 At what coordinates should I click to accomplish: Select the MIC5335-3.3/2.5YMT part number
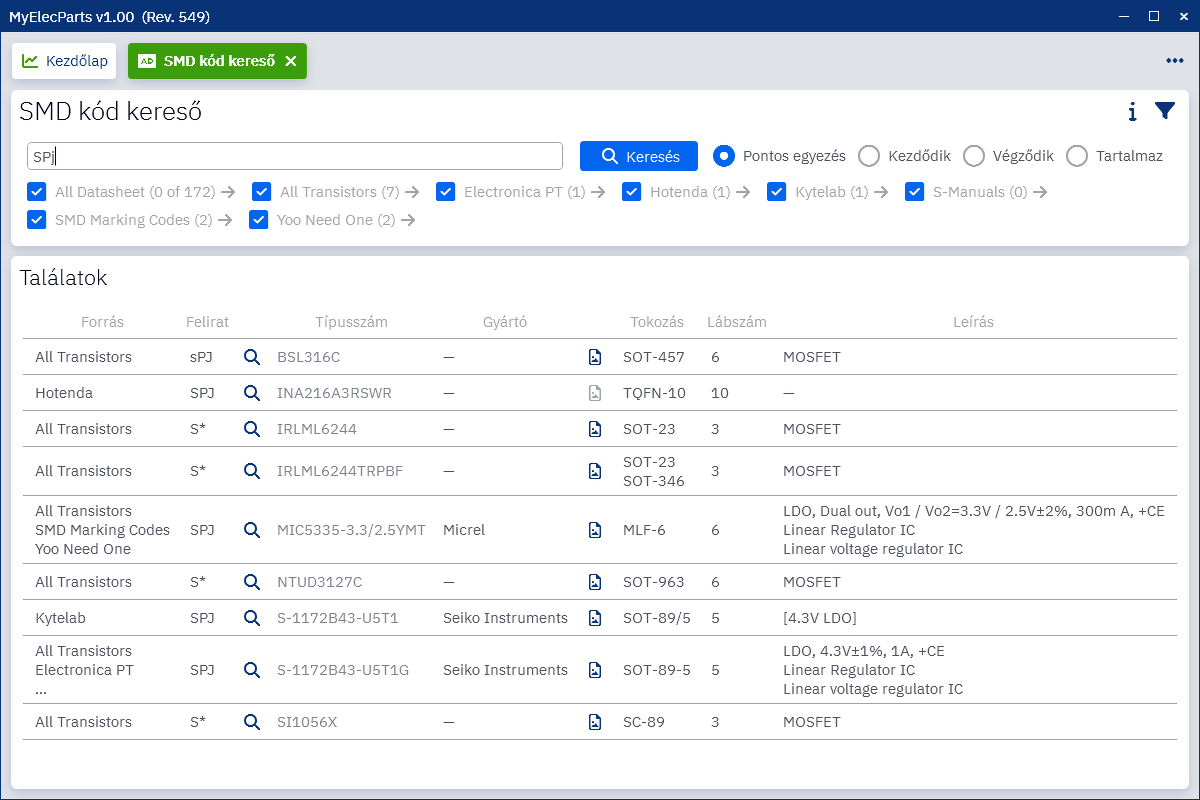pos(351,530)
